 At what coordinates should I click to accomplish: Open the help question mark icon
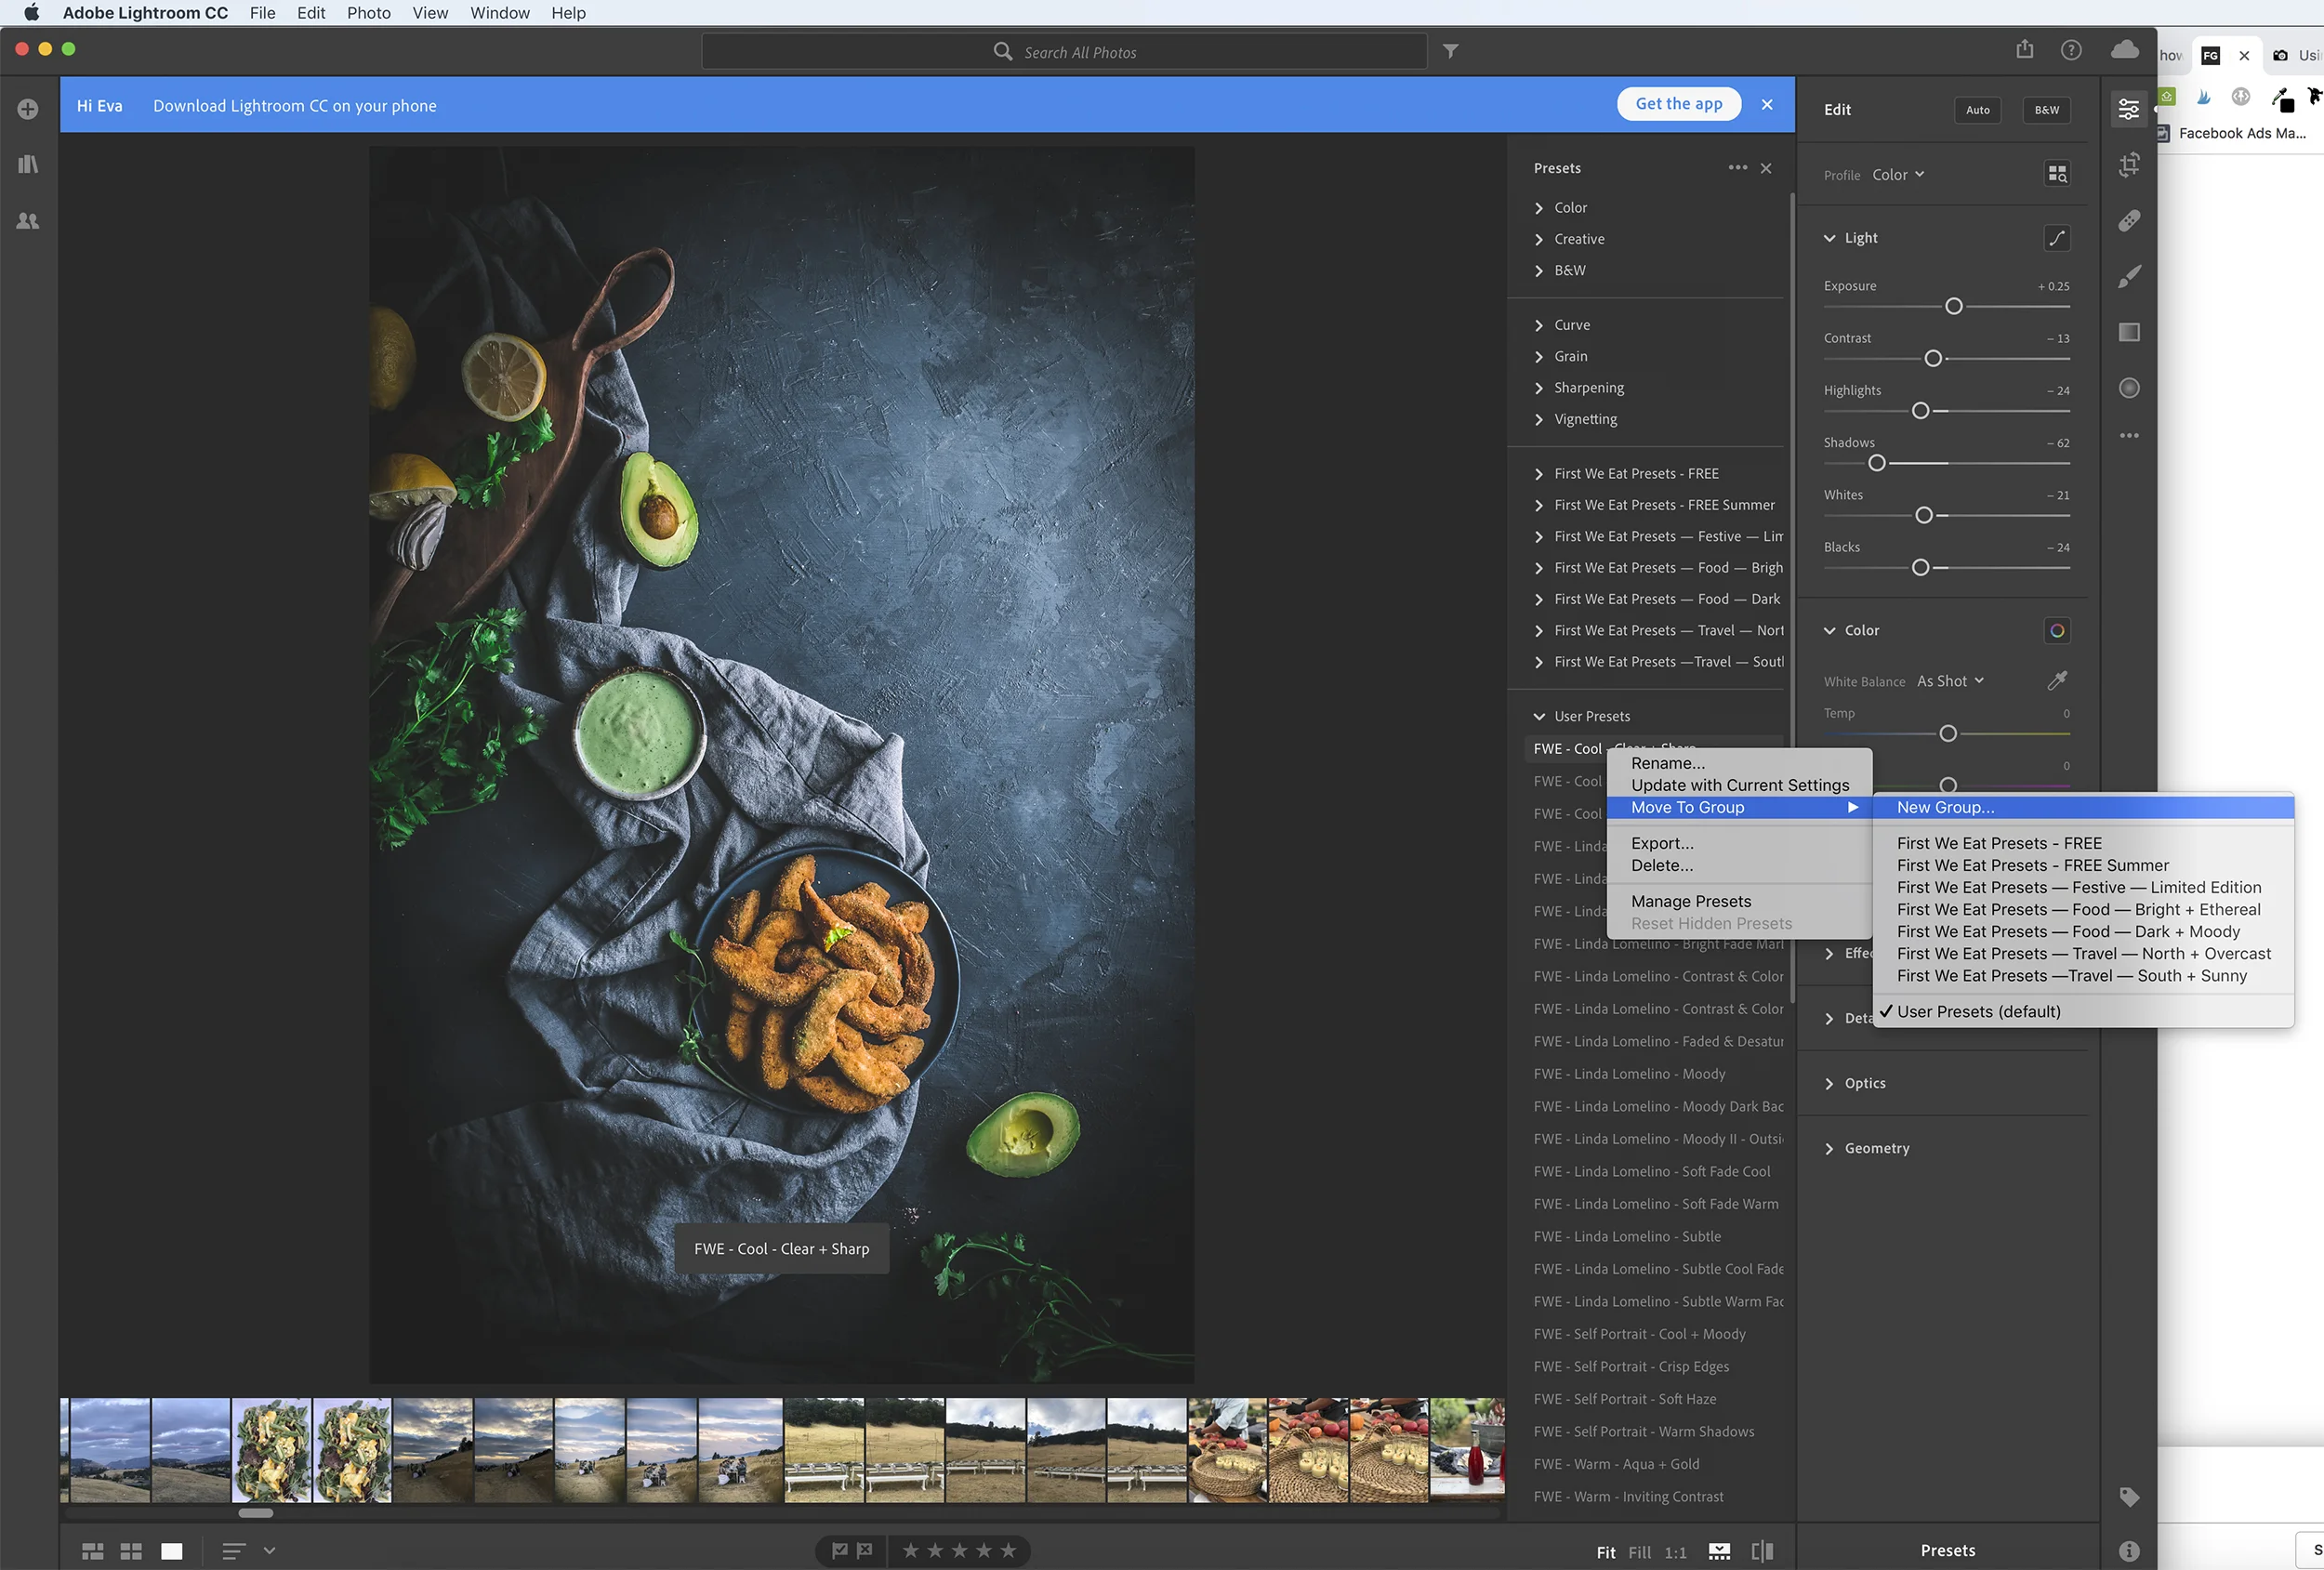[x=2071, y=50]
